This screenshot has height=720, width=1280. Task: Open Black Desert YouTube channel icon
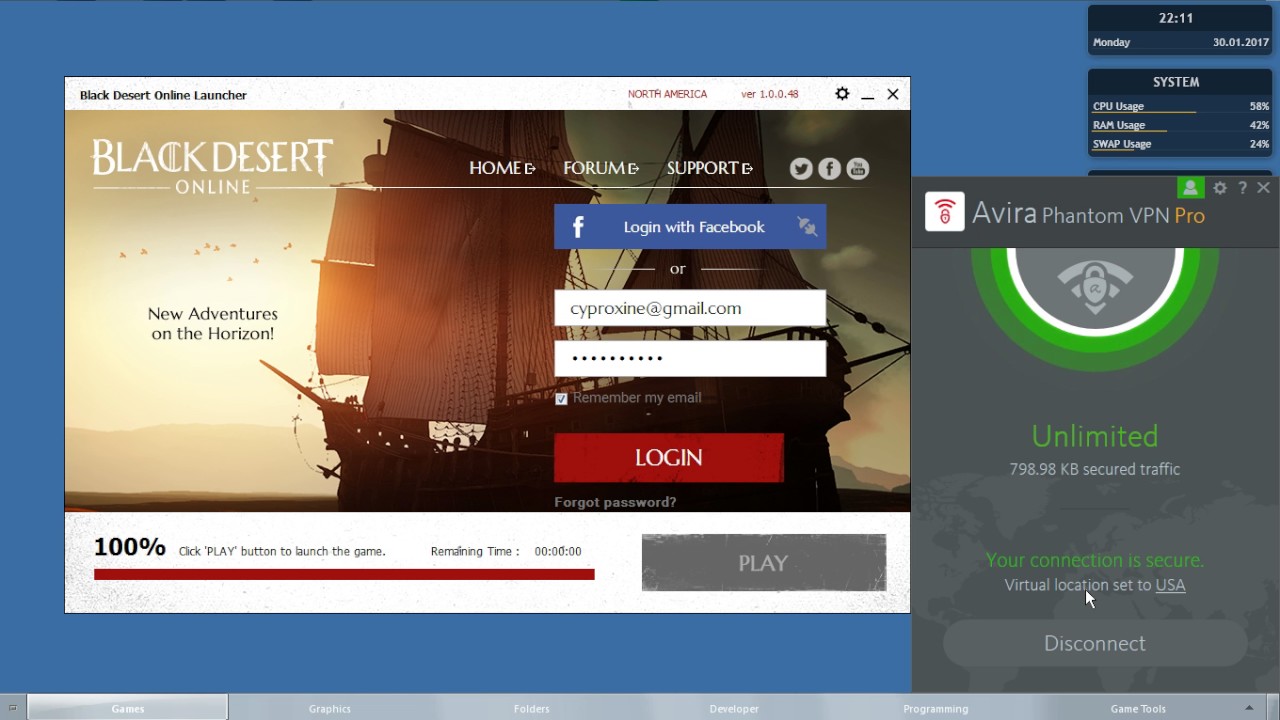point(858,169)
